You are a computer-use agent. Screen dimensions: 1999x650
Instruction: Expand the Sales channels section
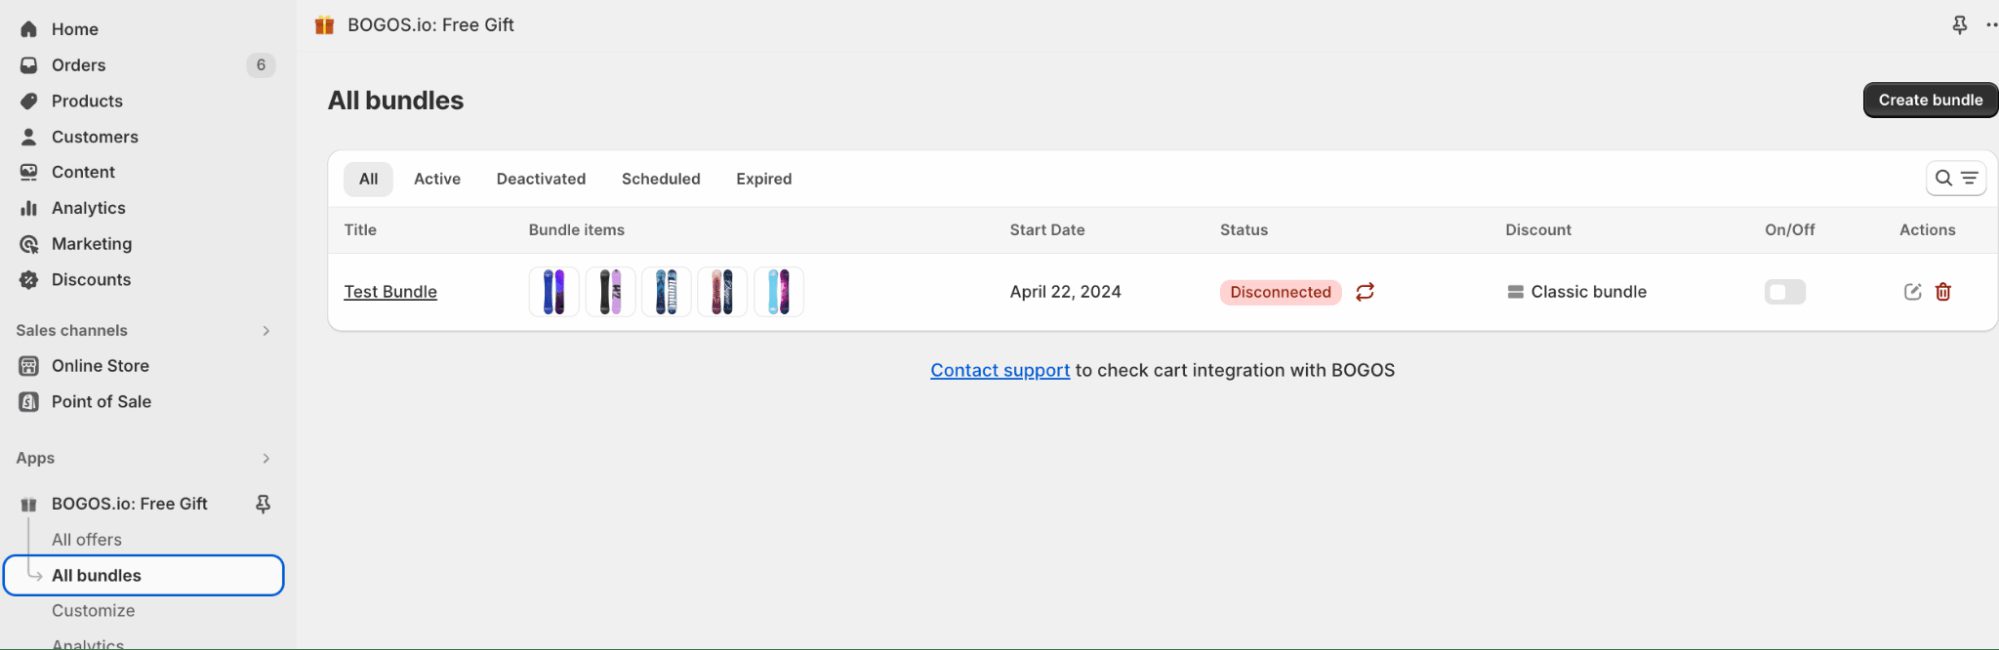pos(266,331)
